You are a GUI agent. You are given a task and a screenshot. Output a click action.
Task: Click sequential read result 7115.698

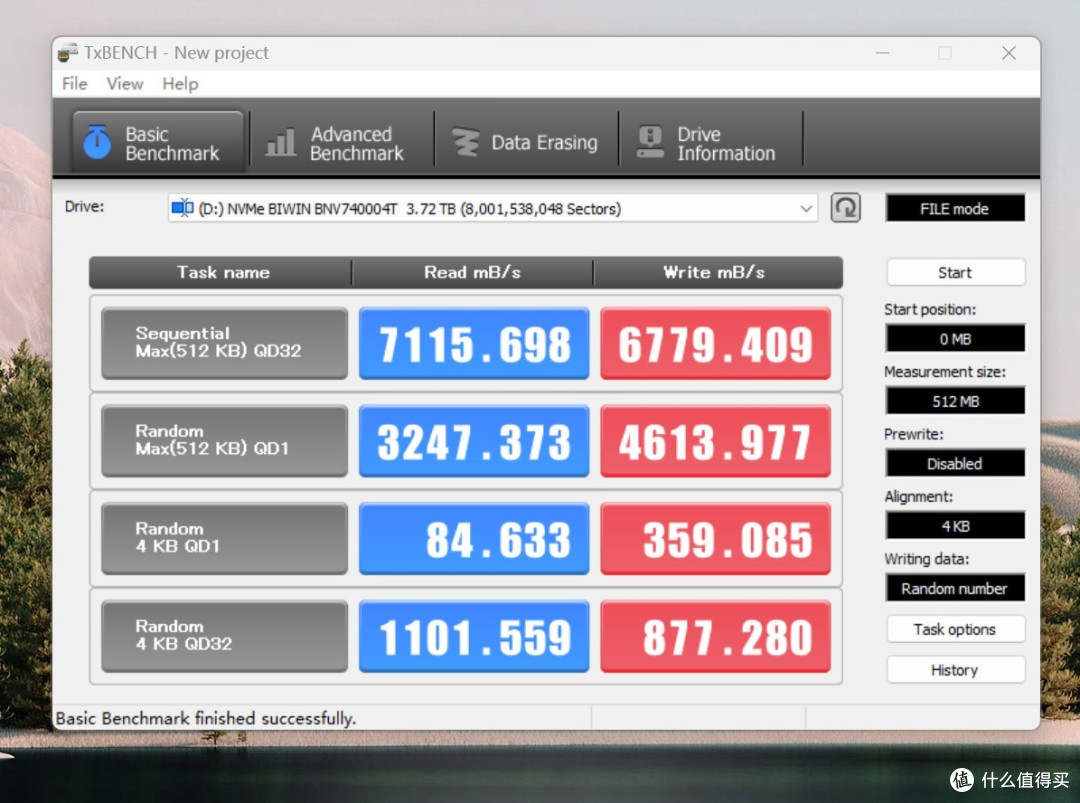[x=474, y=343]
